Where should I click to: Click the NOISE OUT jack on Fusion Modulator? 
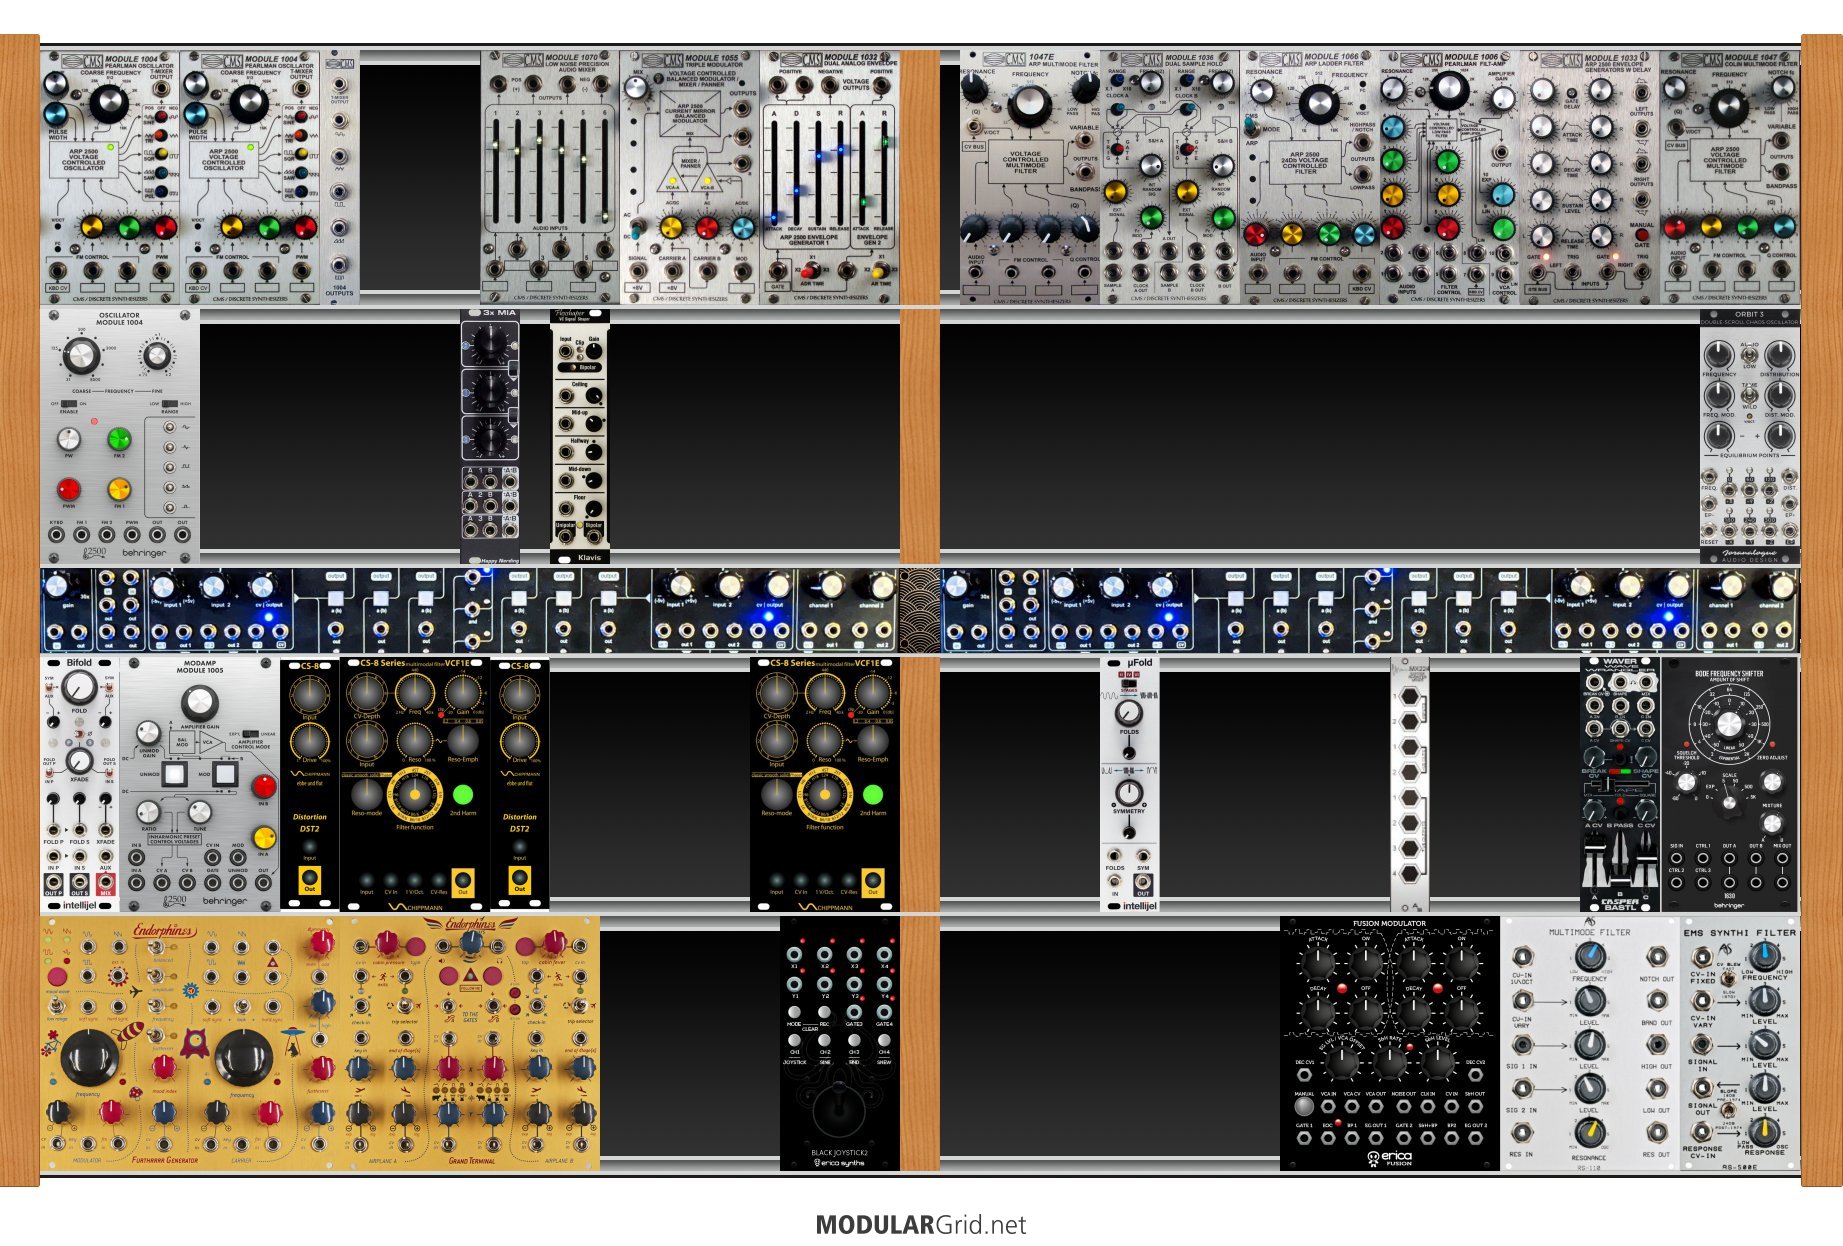(1403, 1107)
